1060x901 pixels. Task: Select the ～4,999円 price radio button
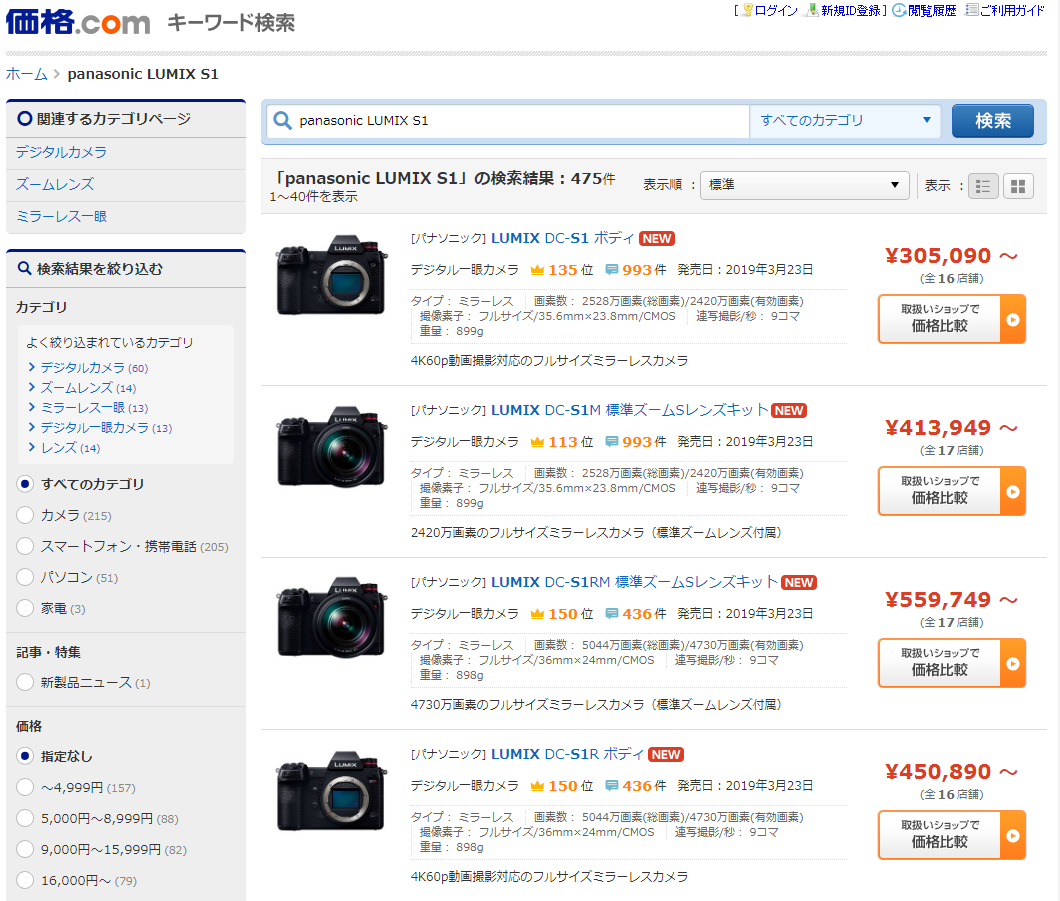pos(25,787)
